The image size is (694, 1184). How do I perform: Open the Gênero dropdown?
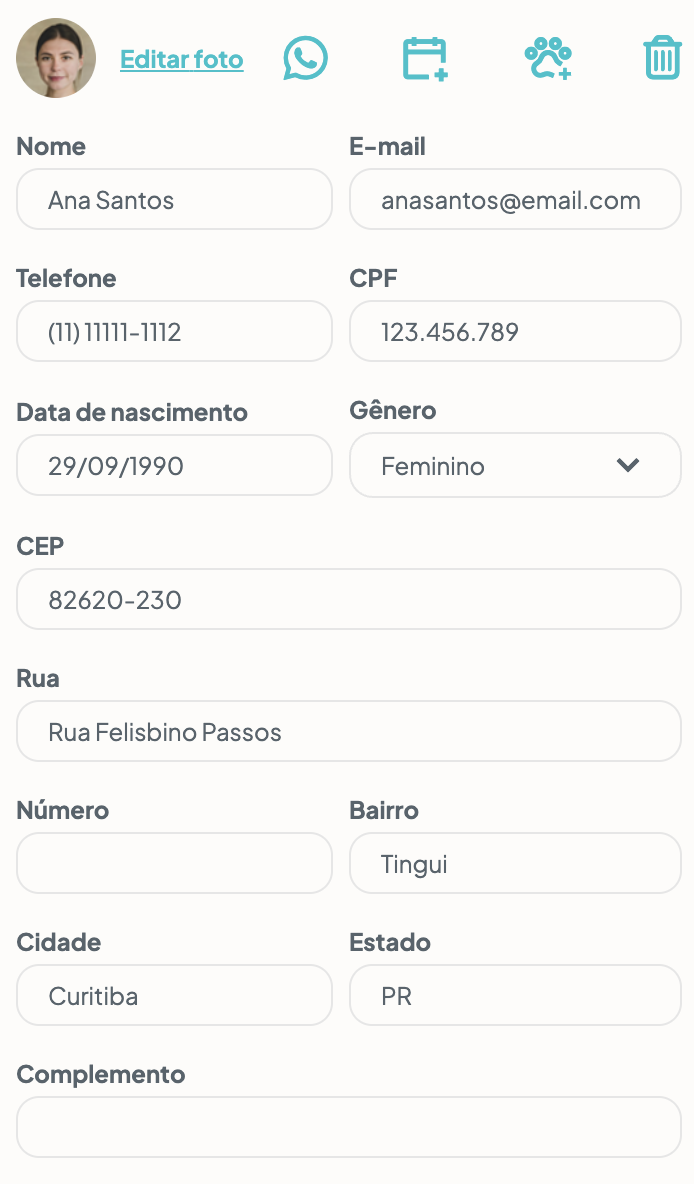[629, 465]
